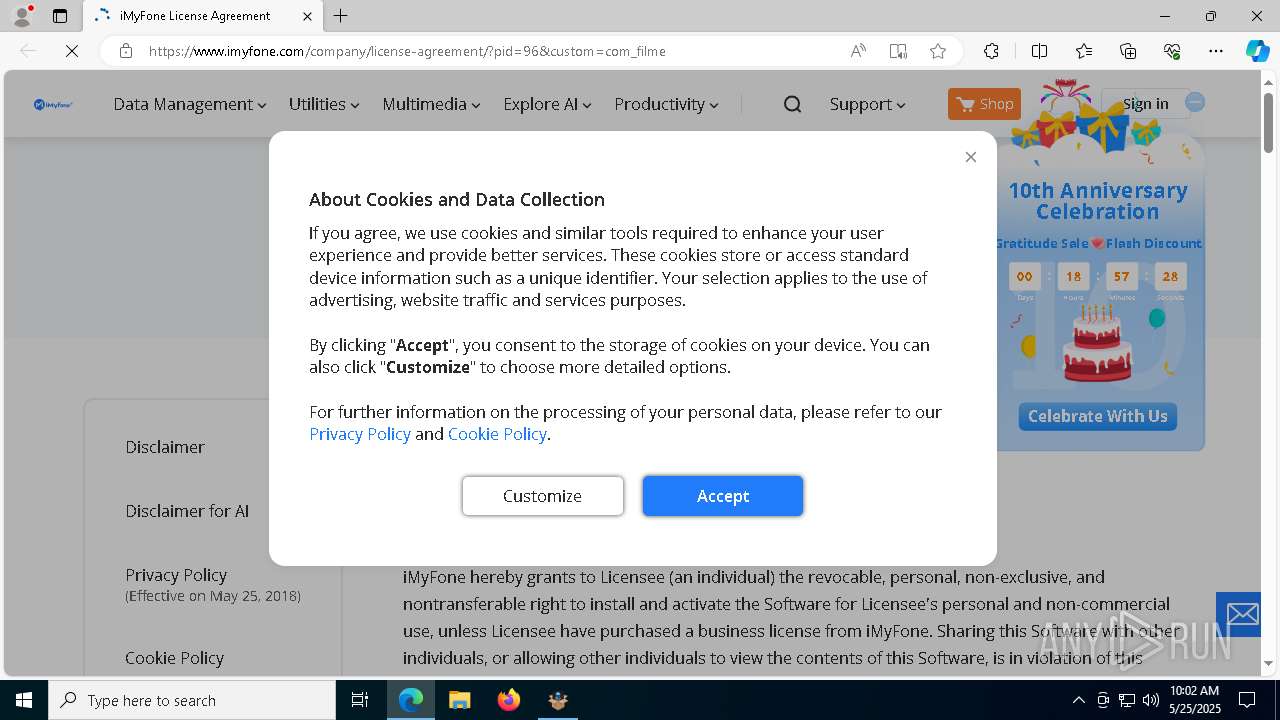Open the taskbar clock and date
Image resolution: width=1280 pixels, height=720 pixels.
tap(1194, 700)
